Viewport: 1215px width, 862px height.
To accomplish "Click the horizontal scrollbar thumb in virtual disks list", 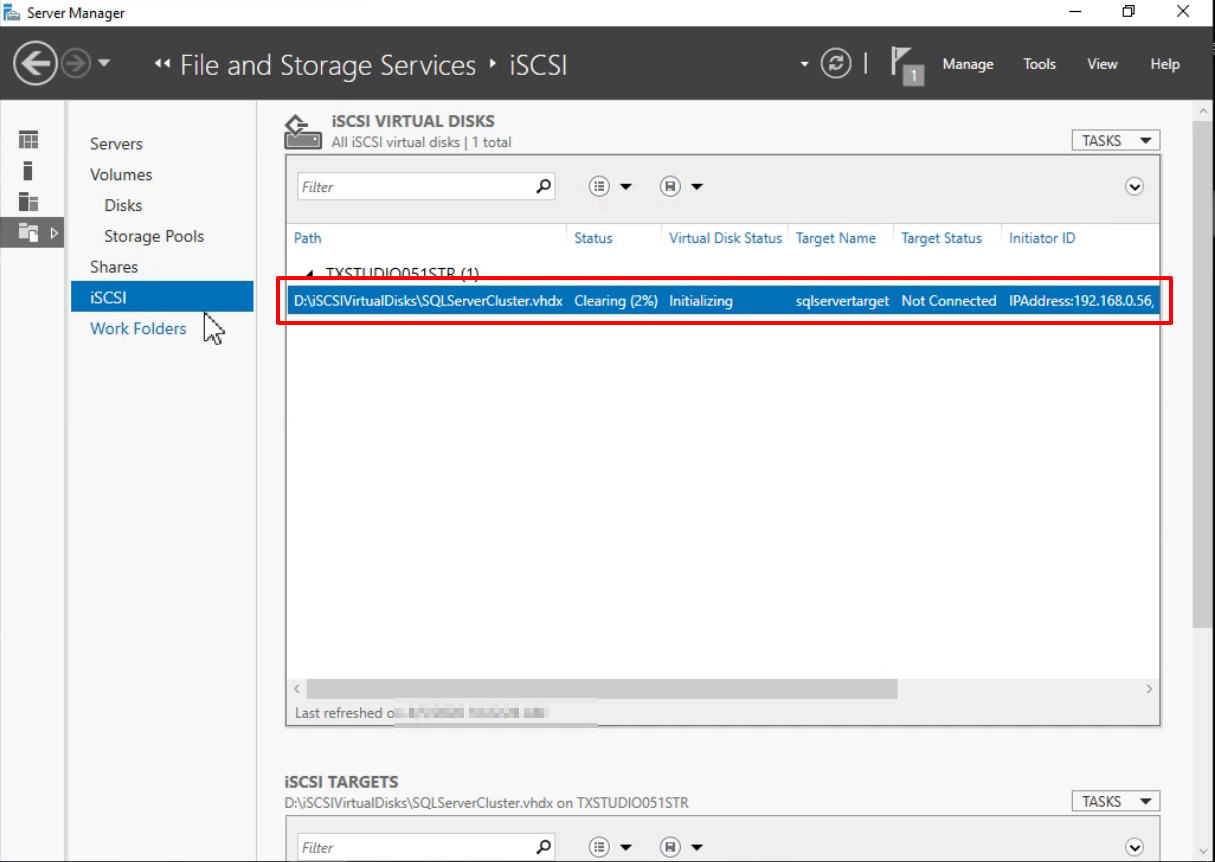I will pos(602,689).
